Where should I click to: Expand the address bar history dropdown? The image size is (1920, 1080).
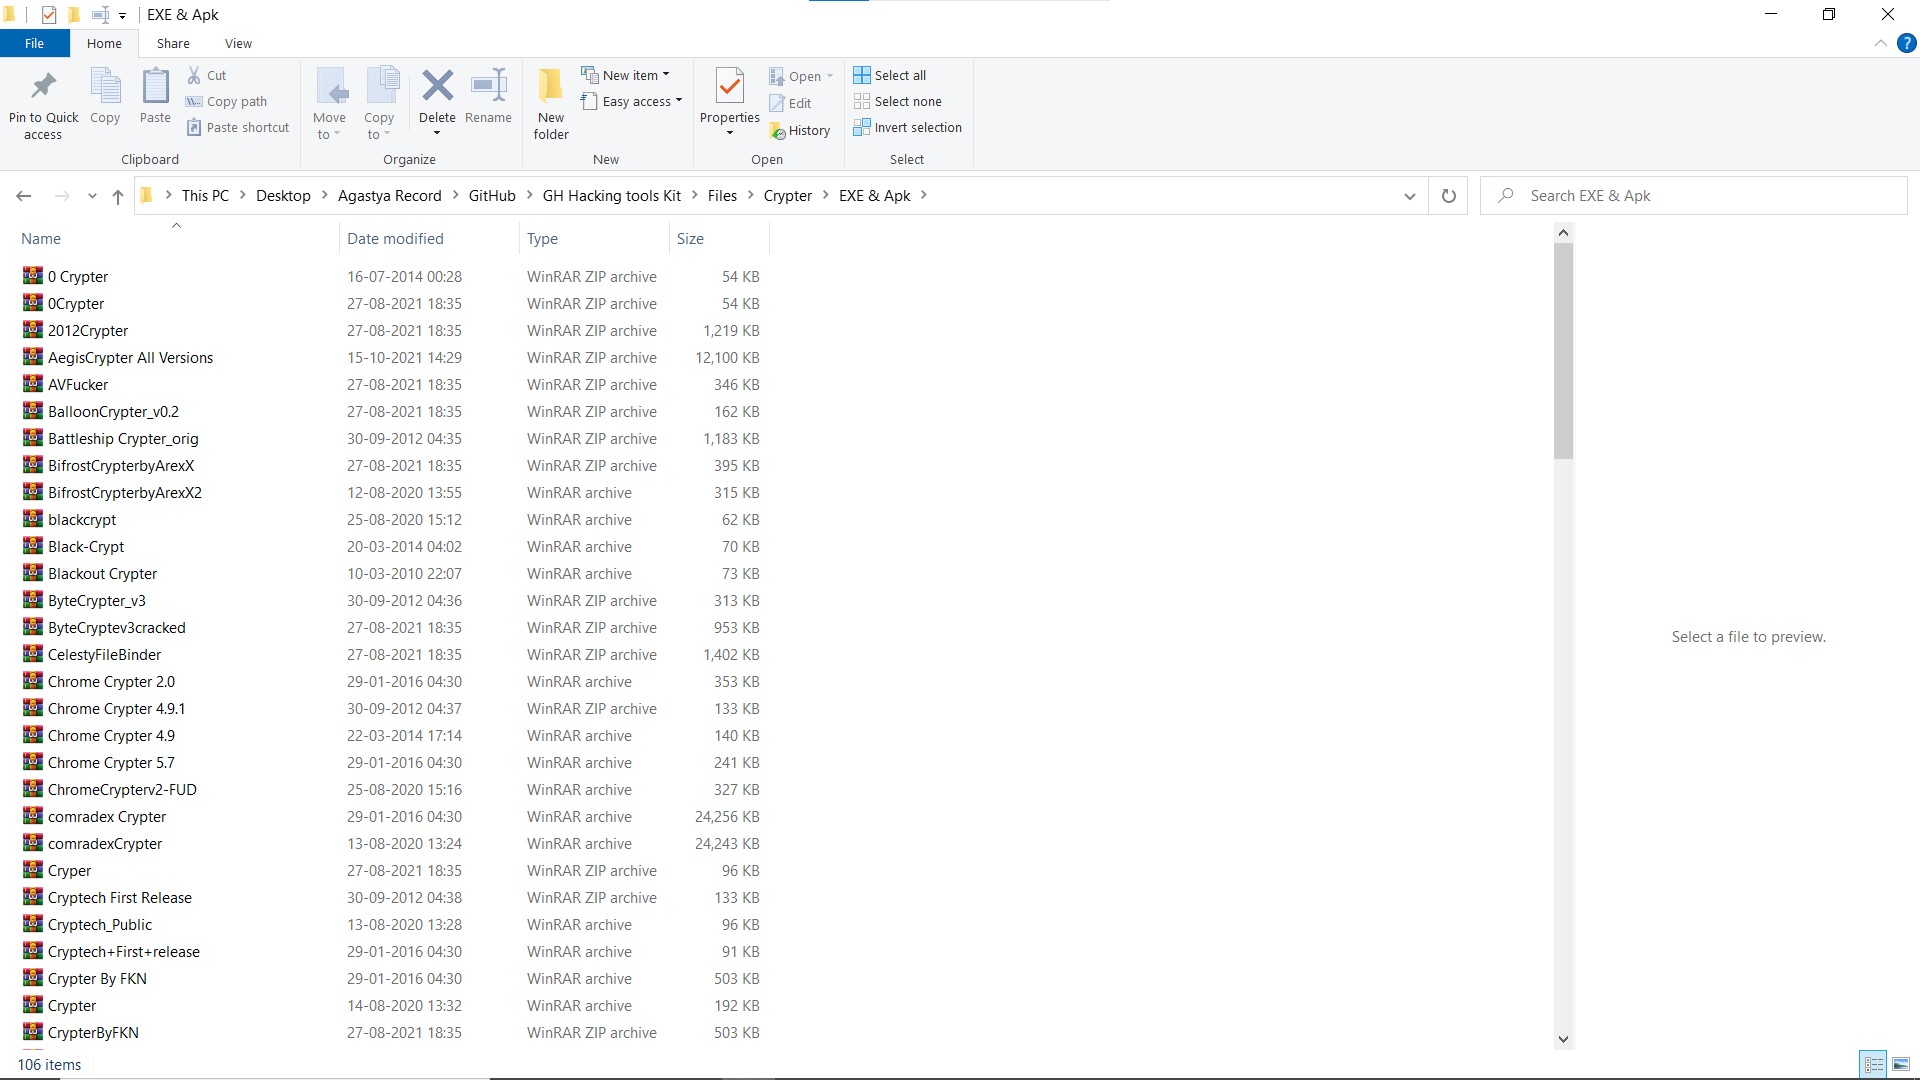[x=1409, y=196]
